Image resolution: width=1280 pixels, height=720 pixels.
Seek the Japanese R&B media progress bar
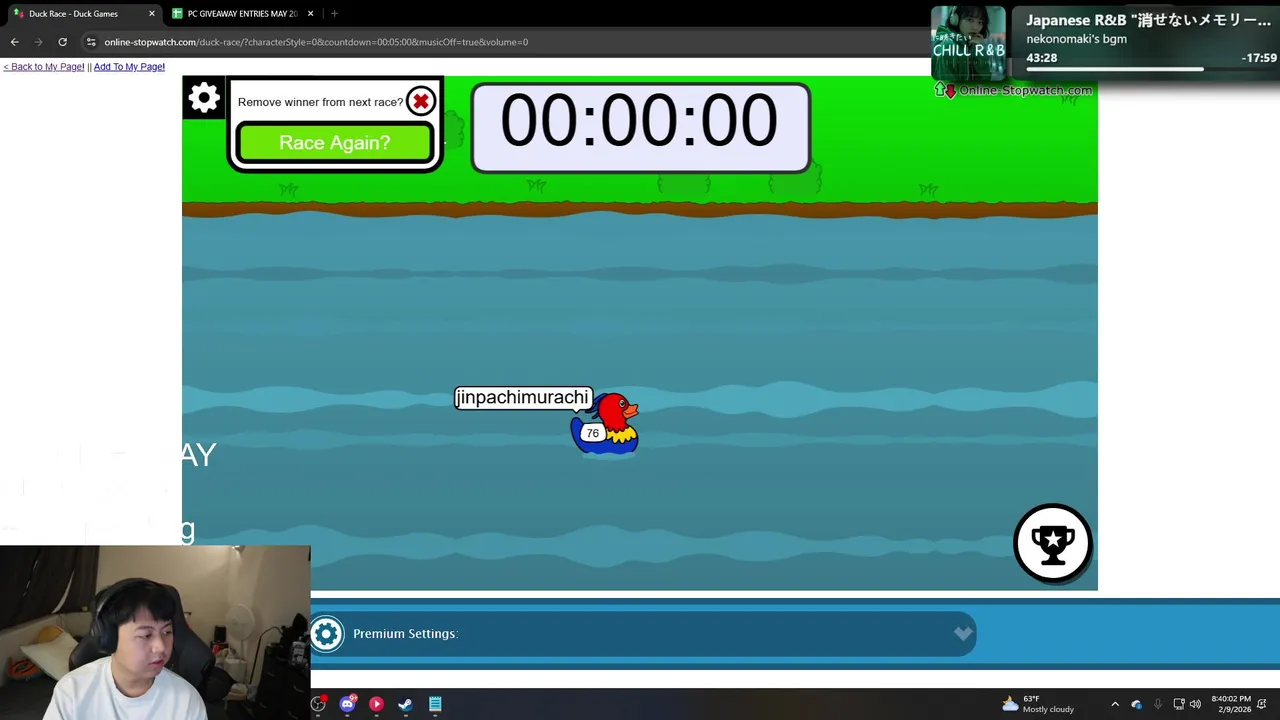(x=1150, y=70)
